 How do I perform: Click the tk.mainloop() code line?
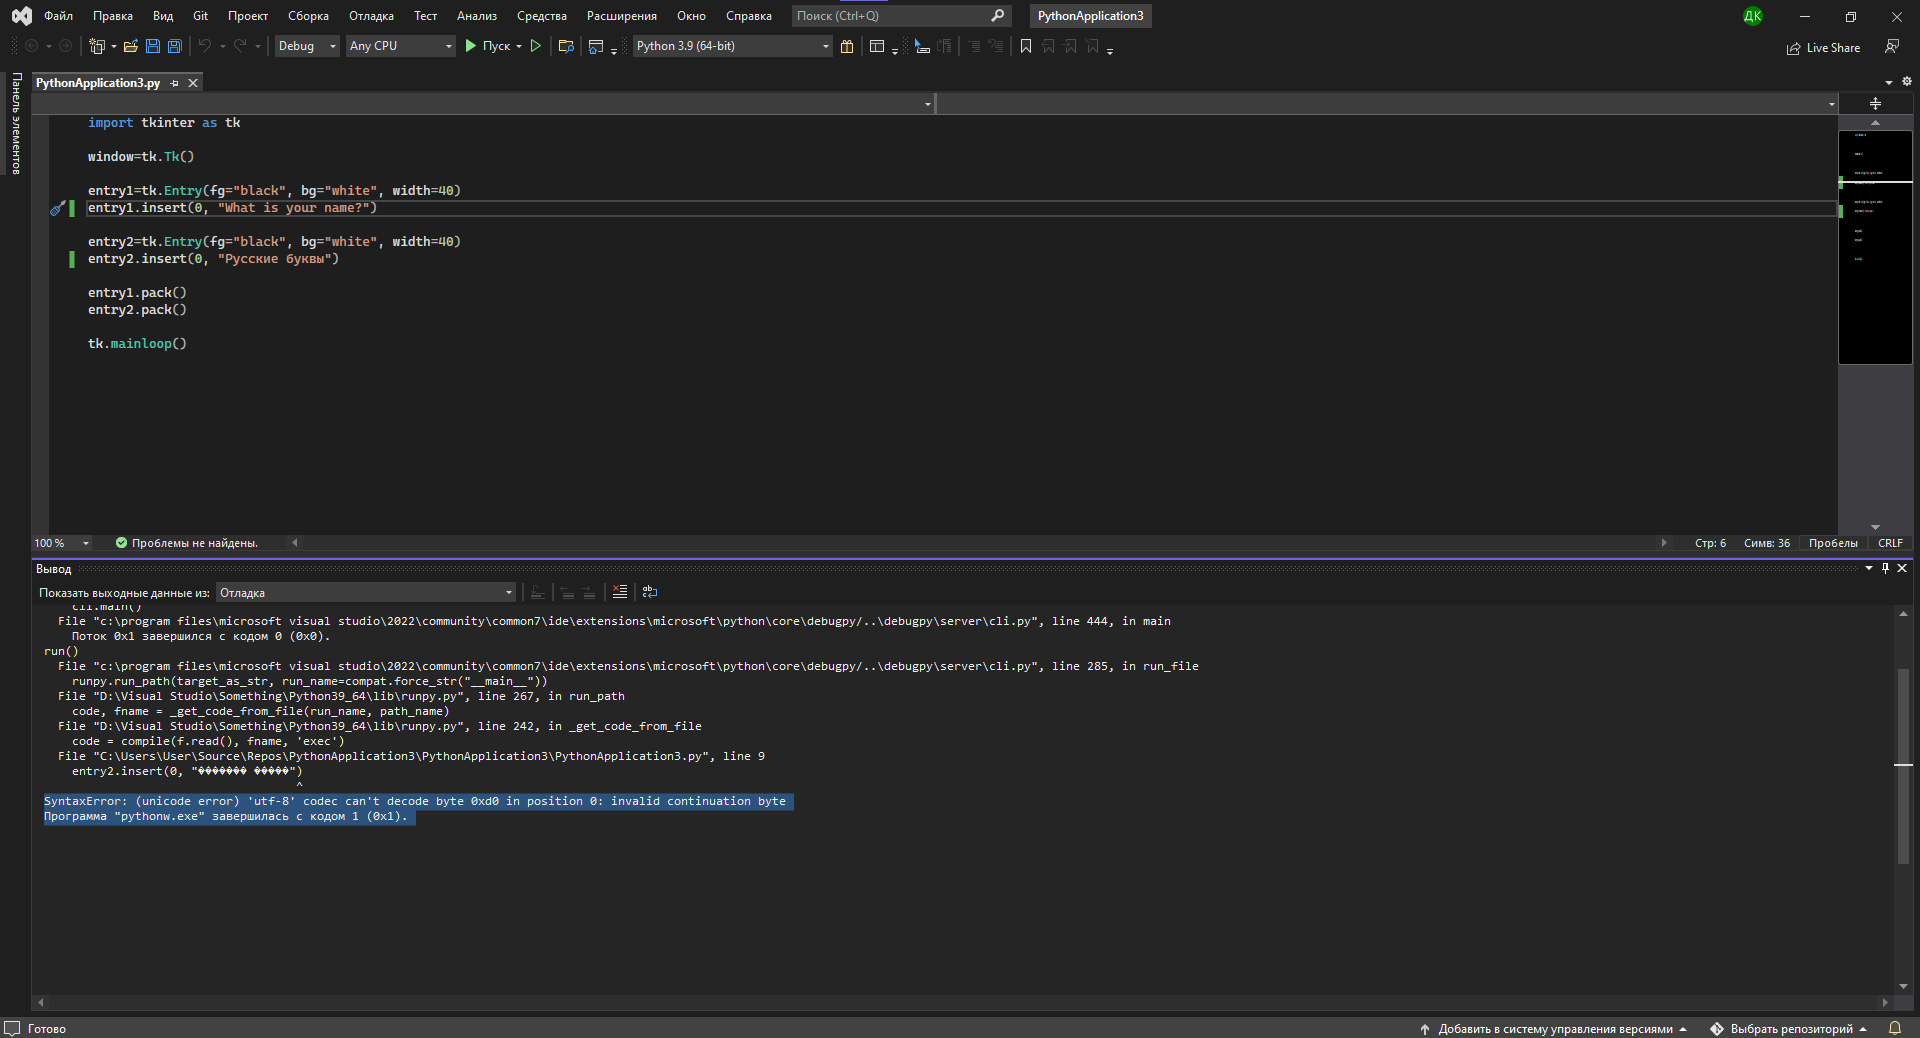coord(137,343)
